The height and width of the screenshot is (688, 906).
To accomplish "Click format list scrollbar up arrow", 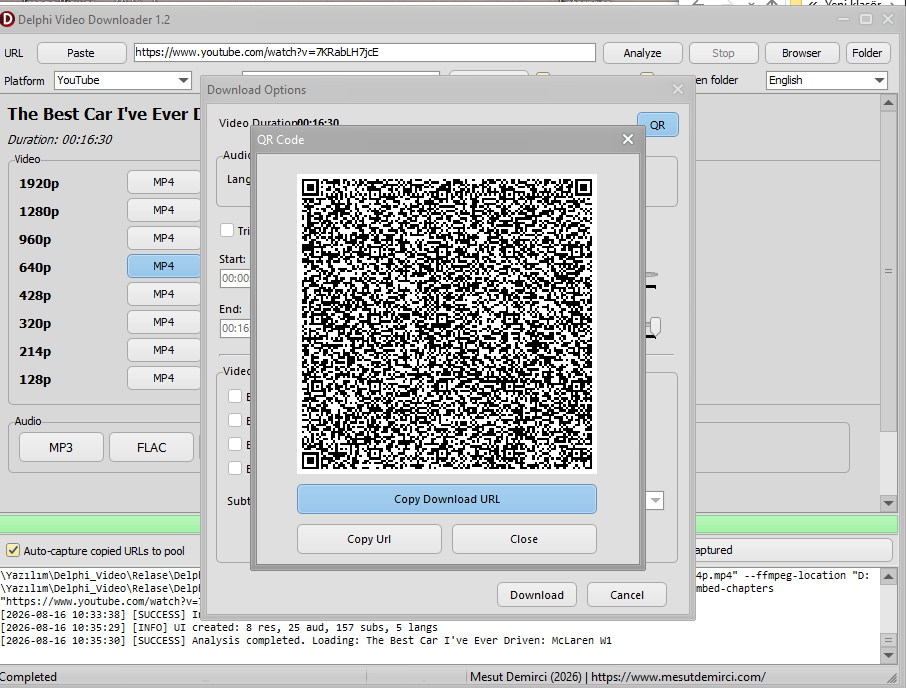I will click(x=889, y=103).
